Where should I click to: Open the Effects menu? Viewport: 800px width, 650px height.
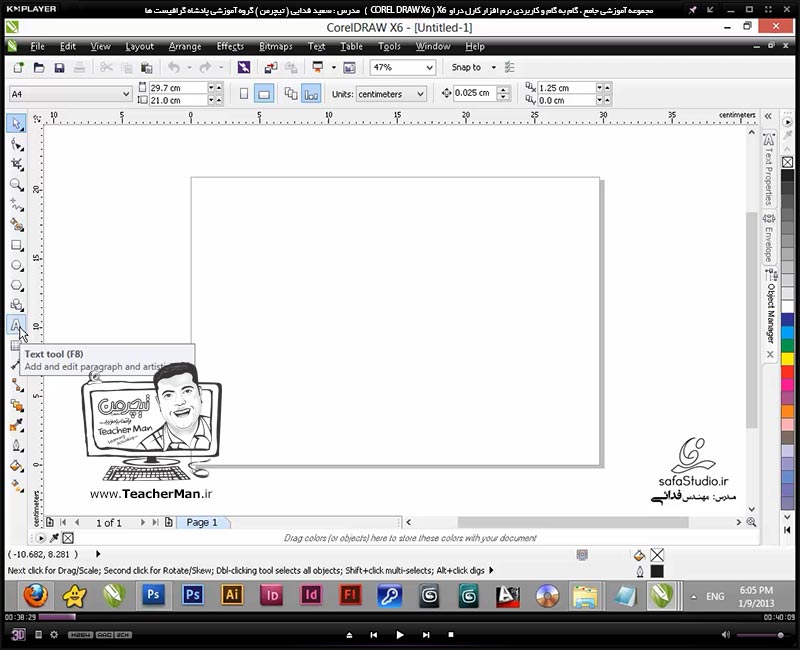[230, 46]
